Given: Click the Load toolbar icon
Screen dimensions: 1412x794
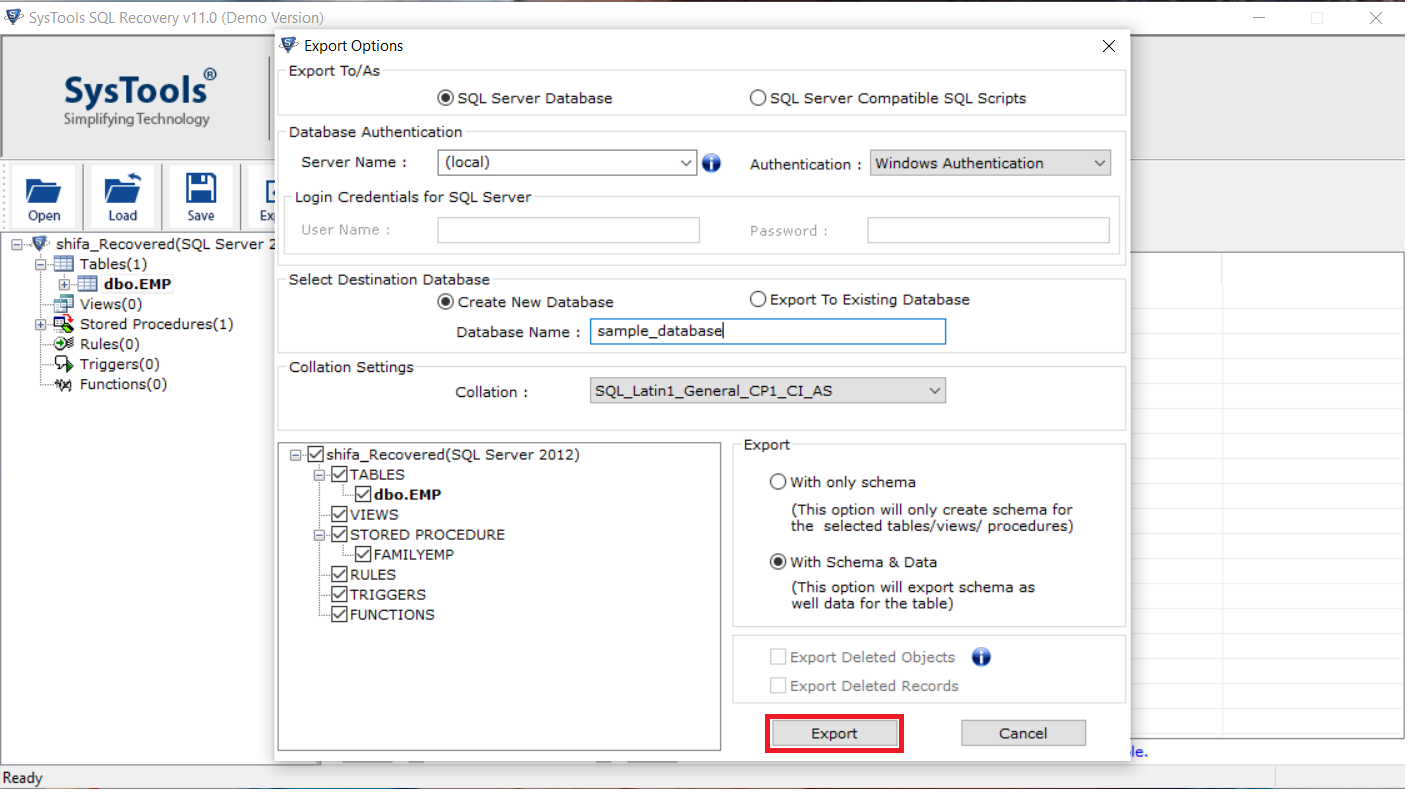Looking at the screenshot, I should (123, 190).
